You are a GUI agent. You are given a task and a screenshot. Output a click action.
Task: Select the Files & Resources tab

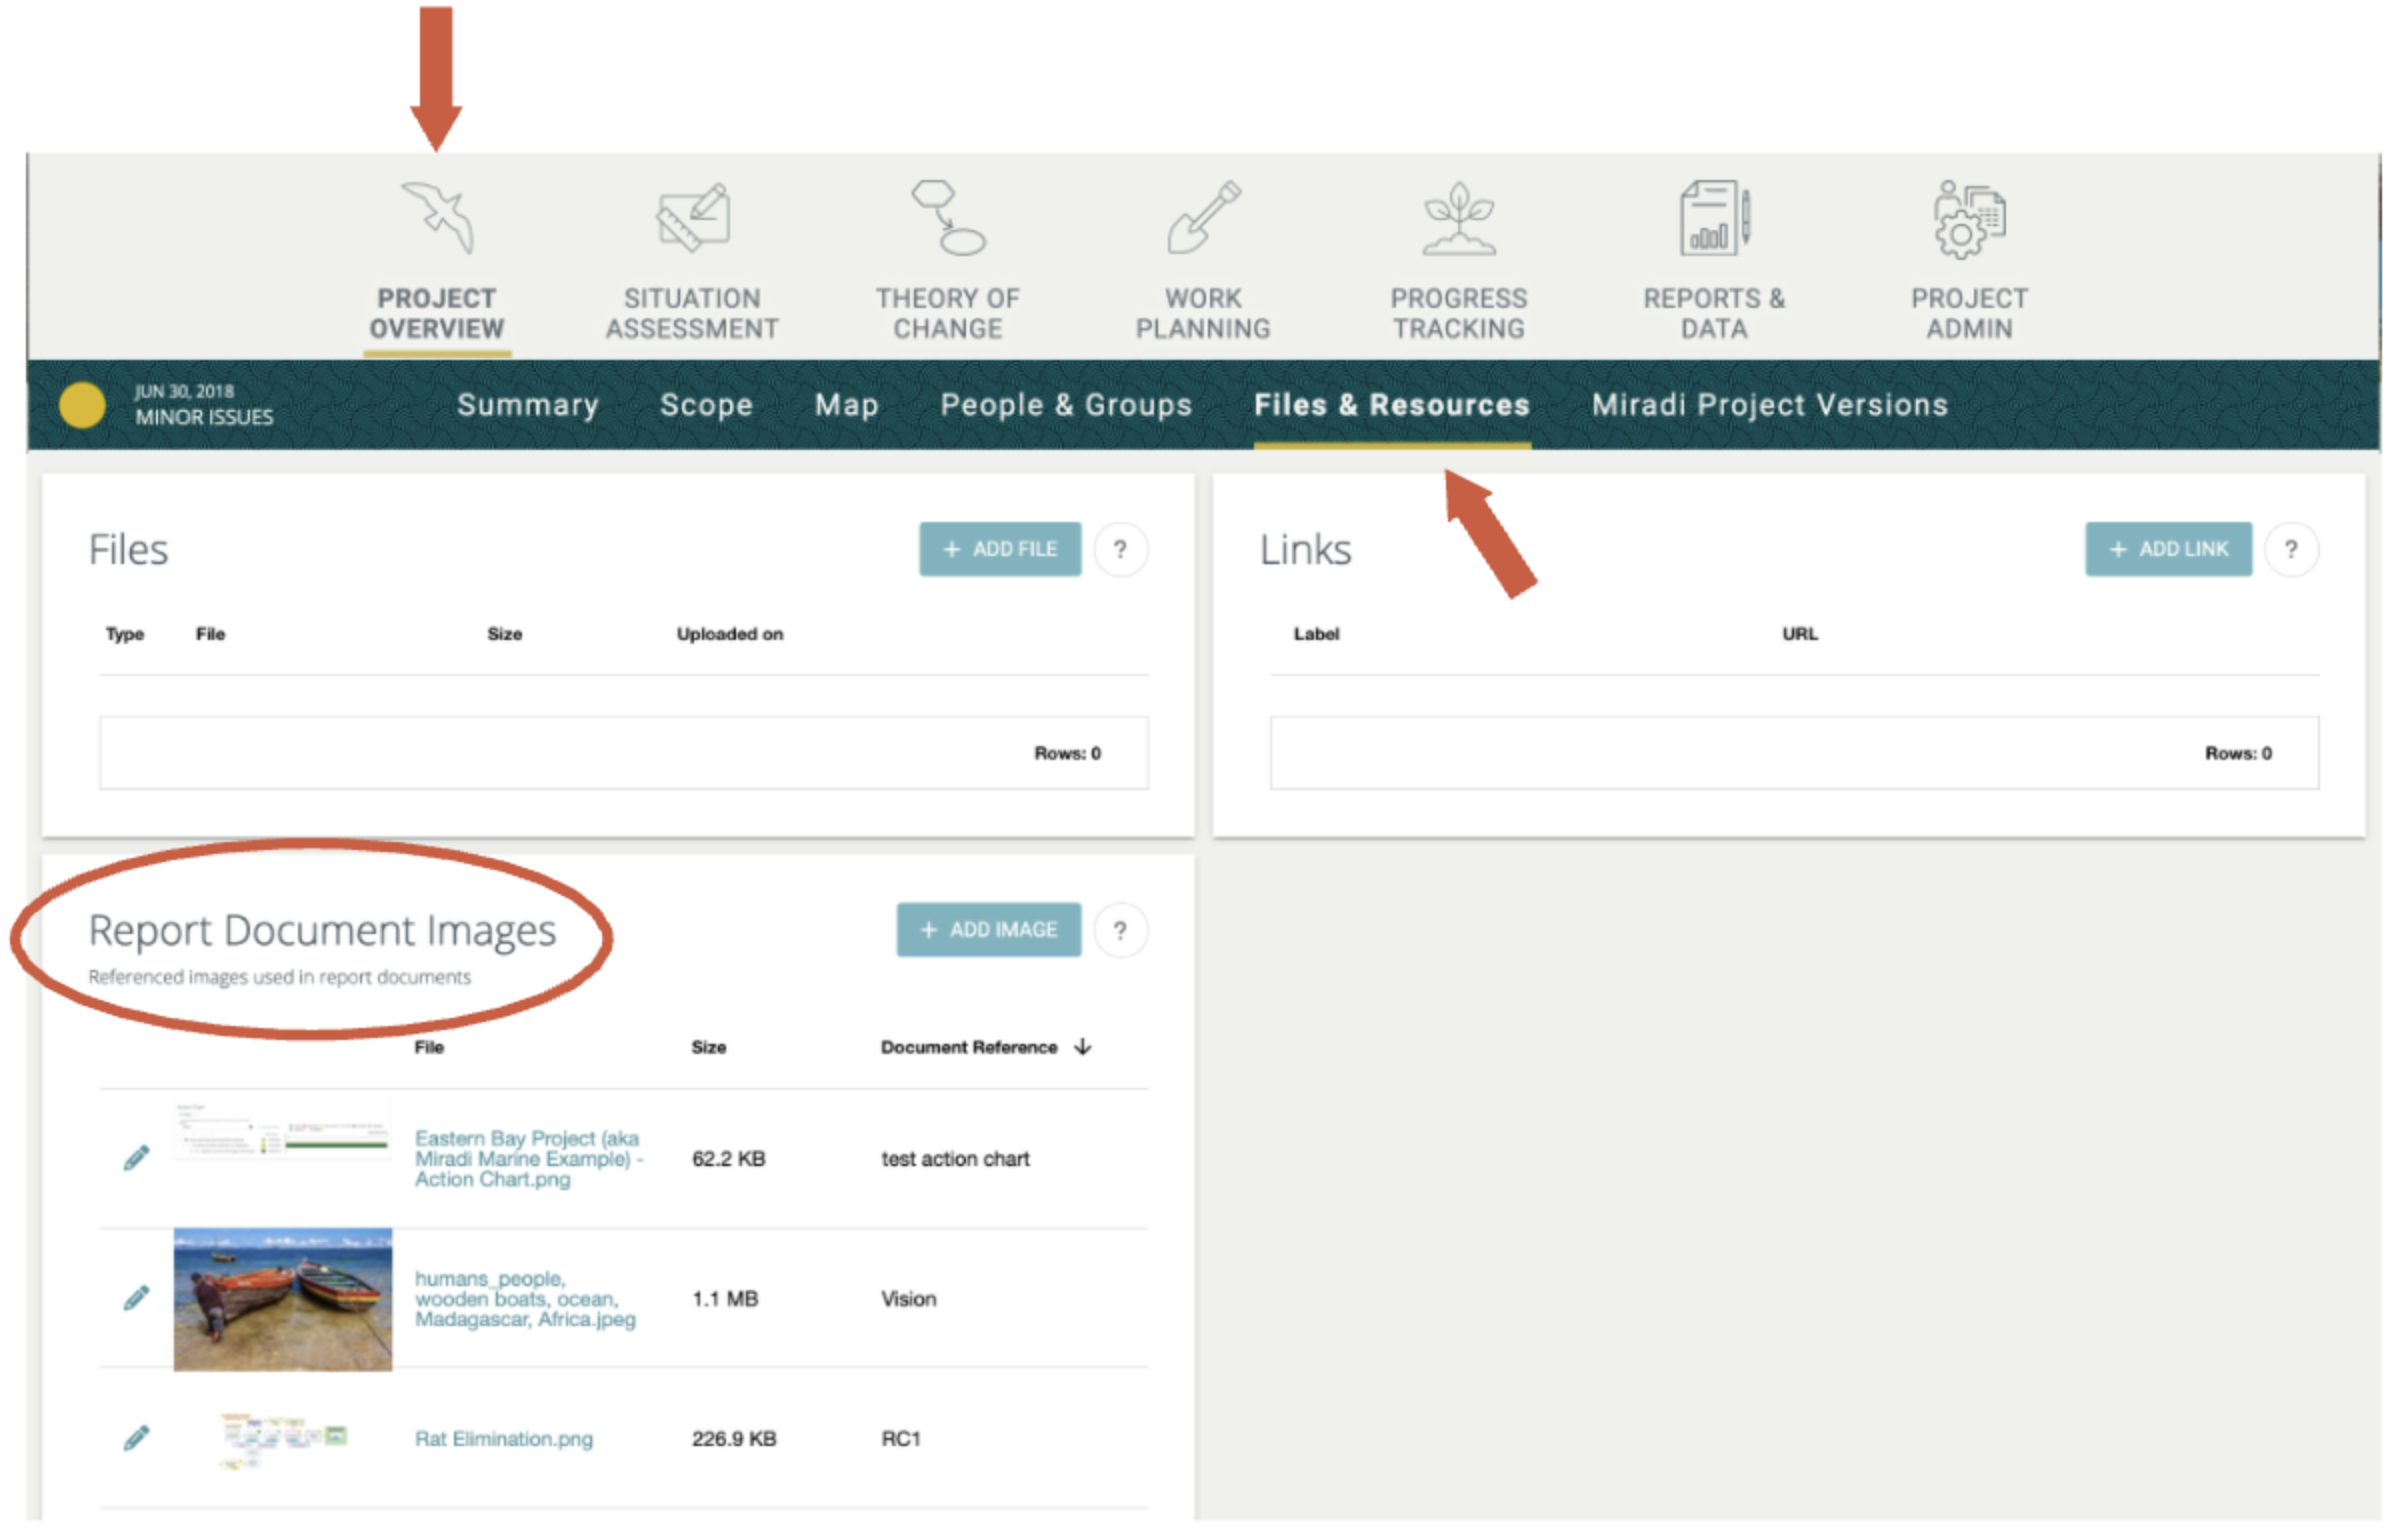[1392, 405]
